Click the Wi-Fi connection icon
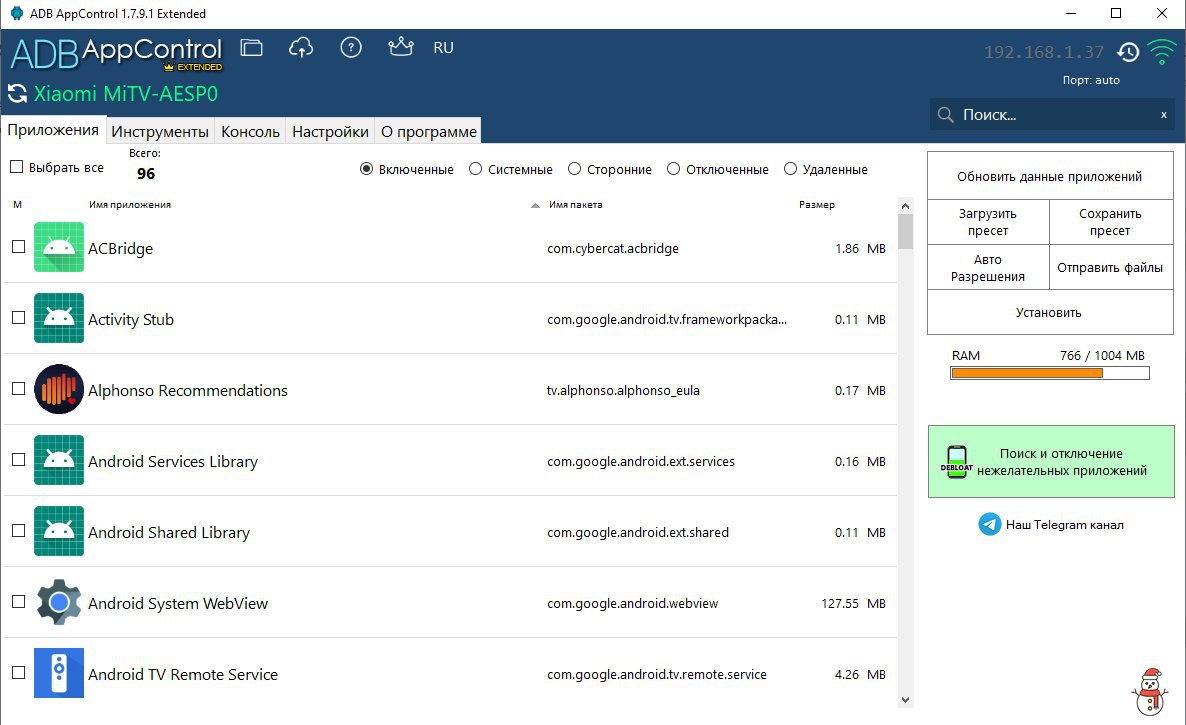This screenshot has width=1186, height=725. point(1162,51)
